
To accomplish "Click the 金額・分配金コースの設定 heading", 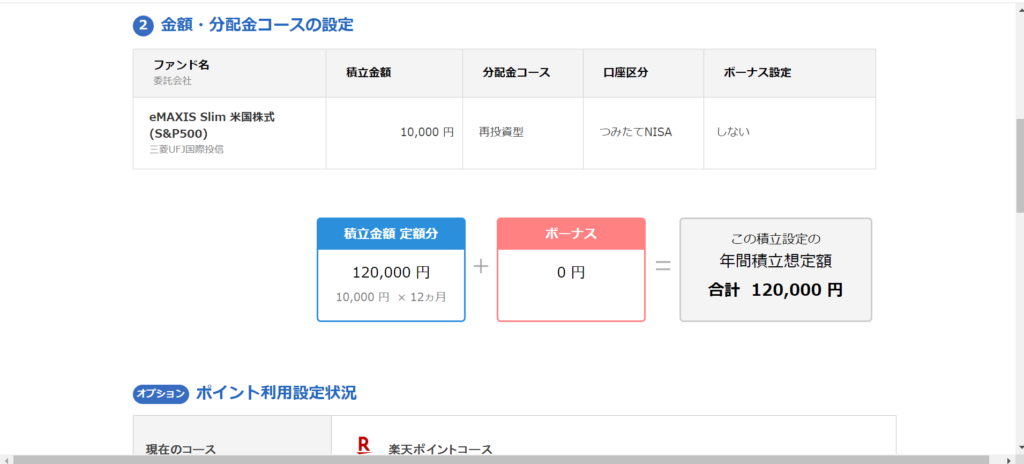I will [257, 25].
